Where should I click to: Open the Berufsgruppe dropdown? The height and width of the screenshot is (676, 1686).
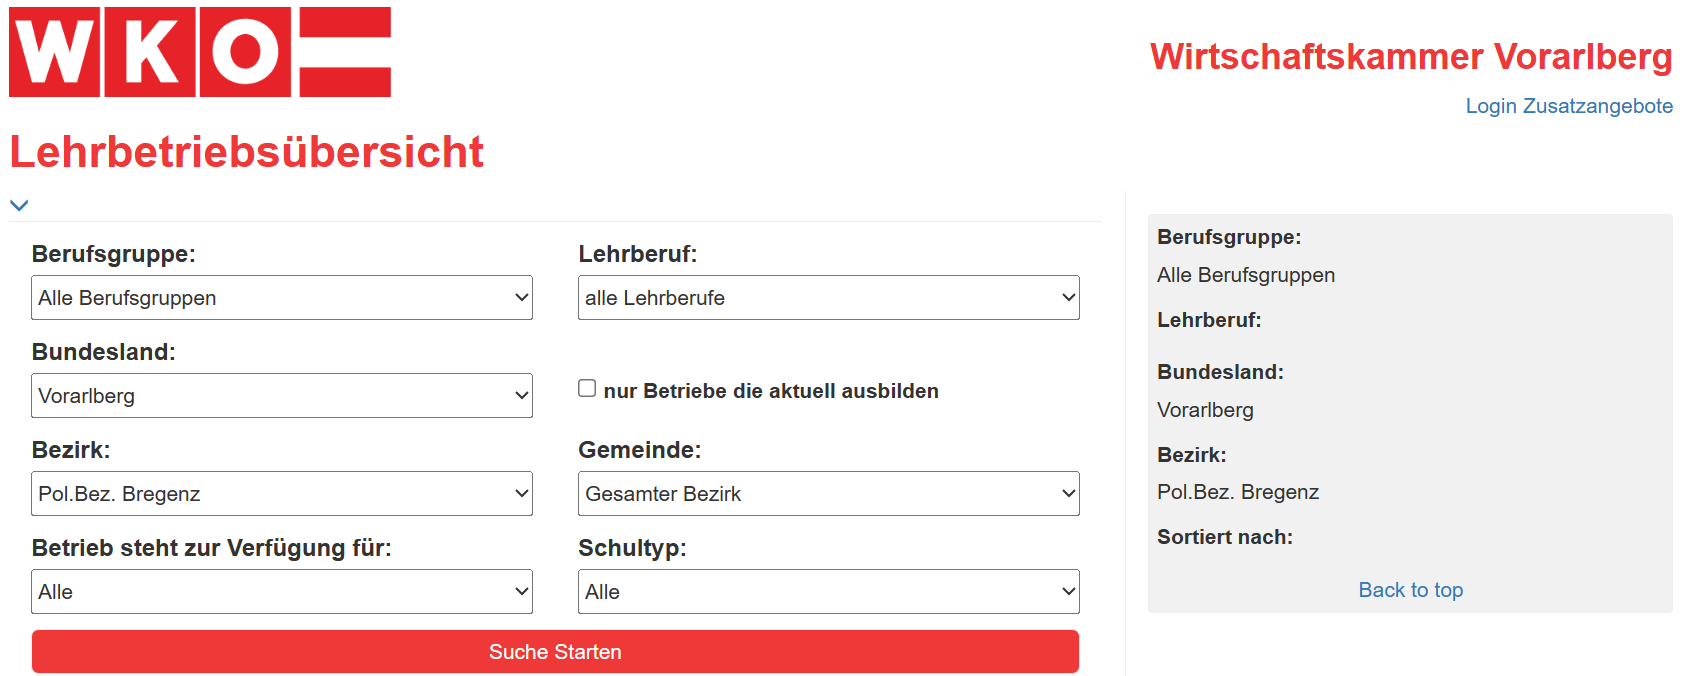(282, 298)
